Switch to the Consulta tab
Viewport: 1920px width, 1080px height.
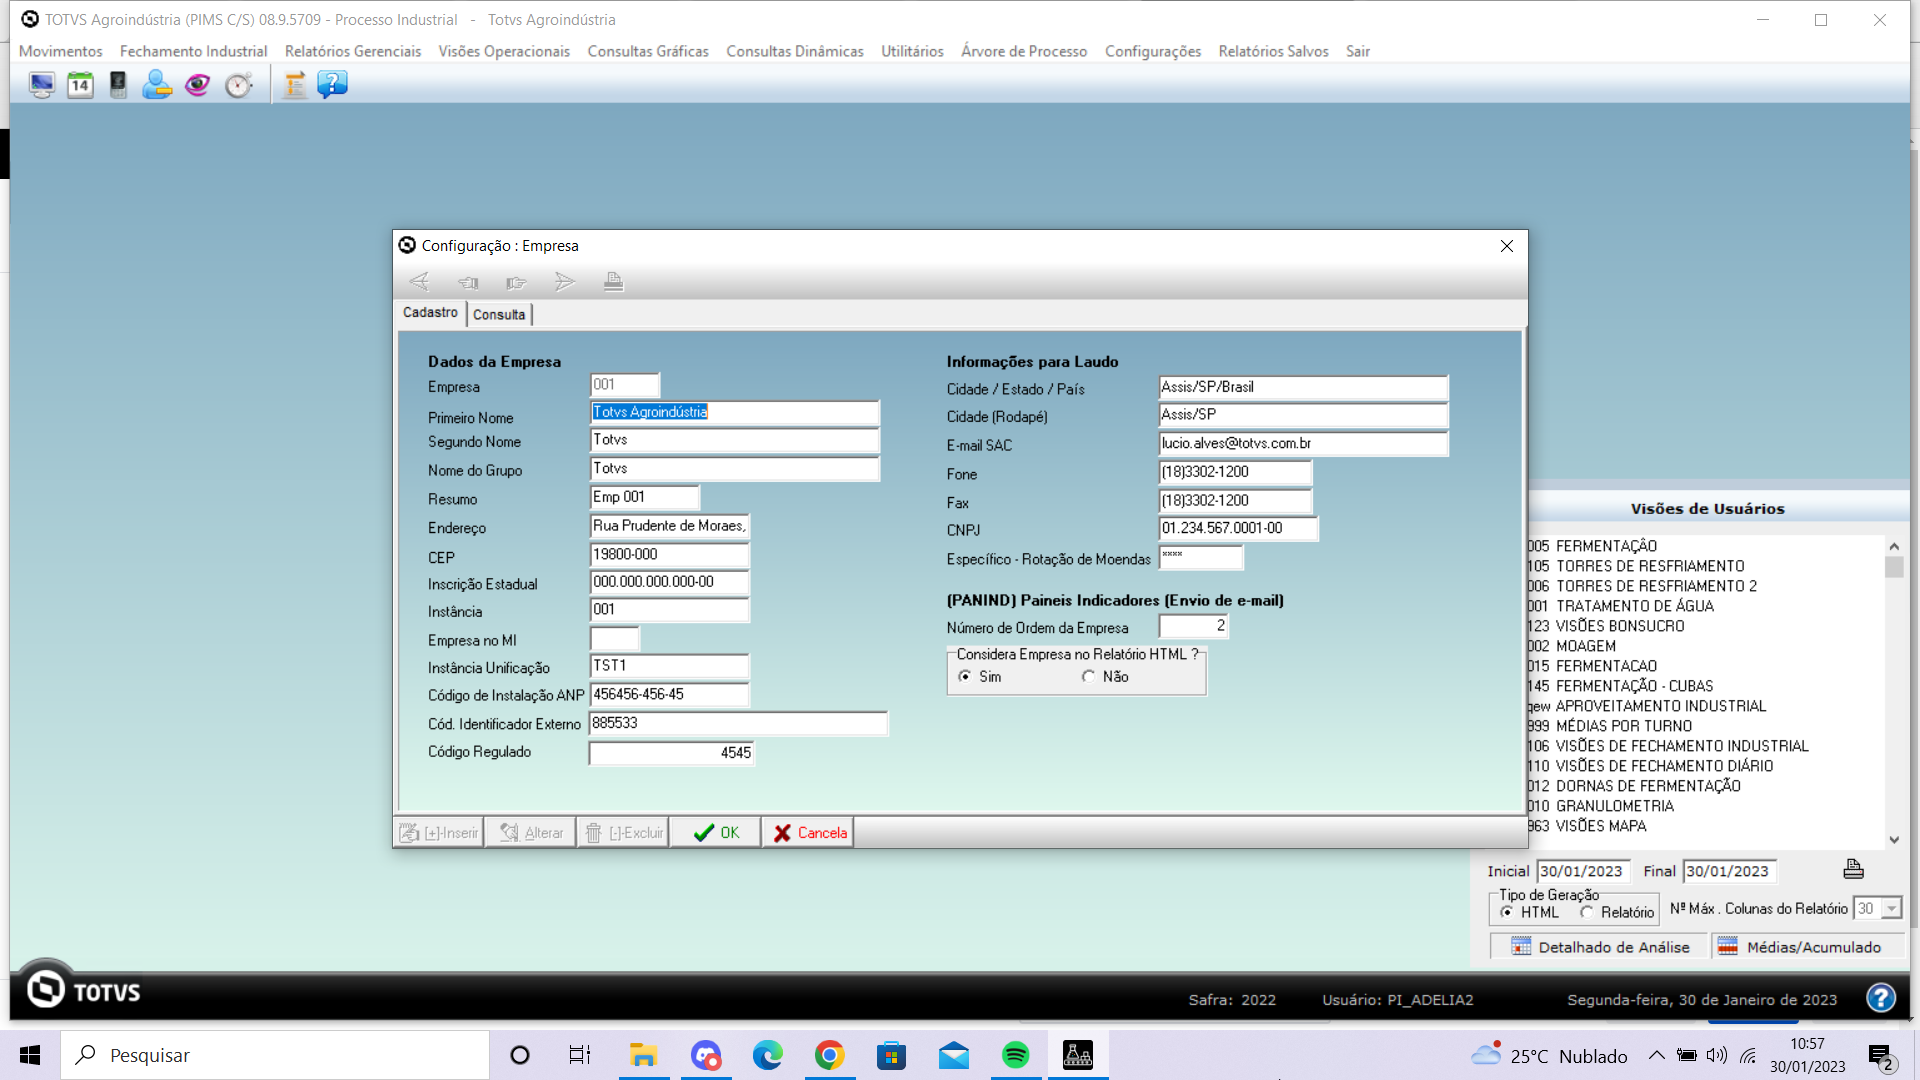499,314
